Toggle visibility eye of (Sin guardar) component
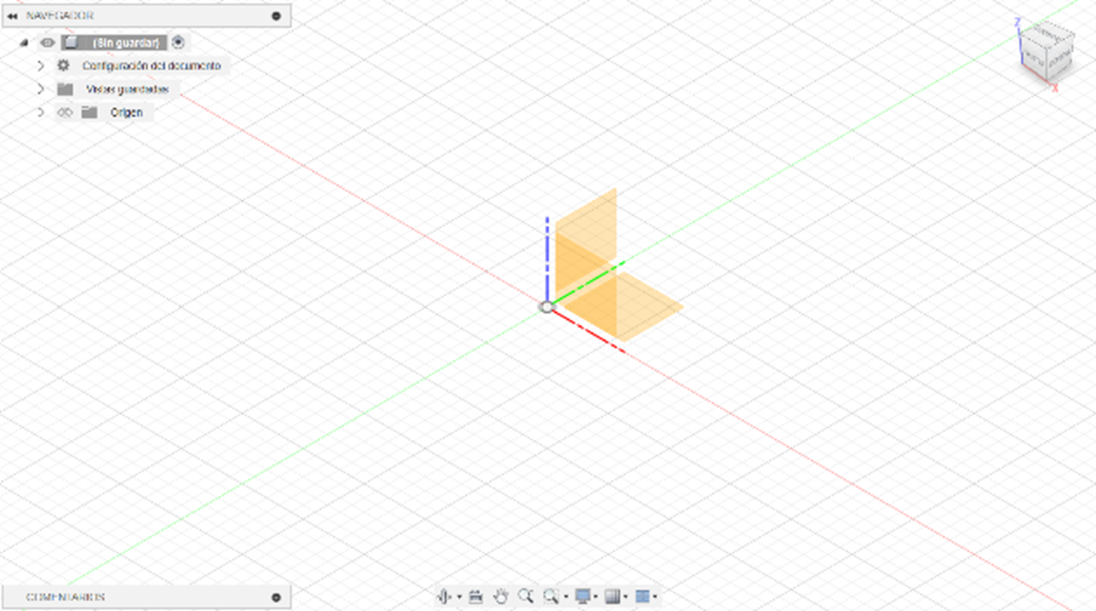This screenshot has width=1096, height=611. pyautogui.click(x=47, y=43)
